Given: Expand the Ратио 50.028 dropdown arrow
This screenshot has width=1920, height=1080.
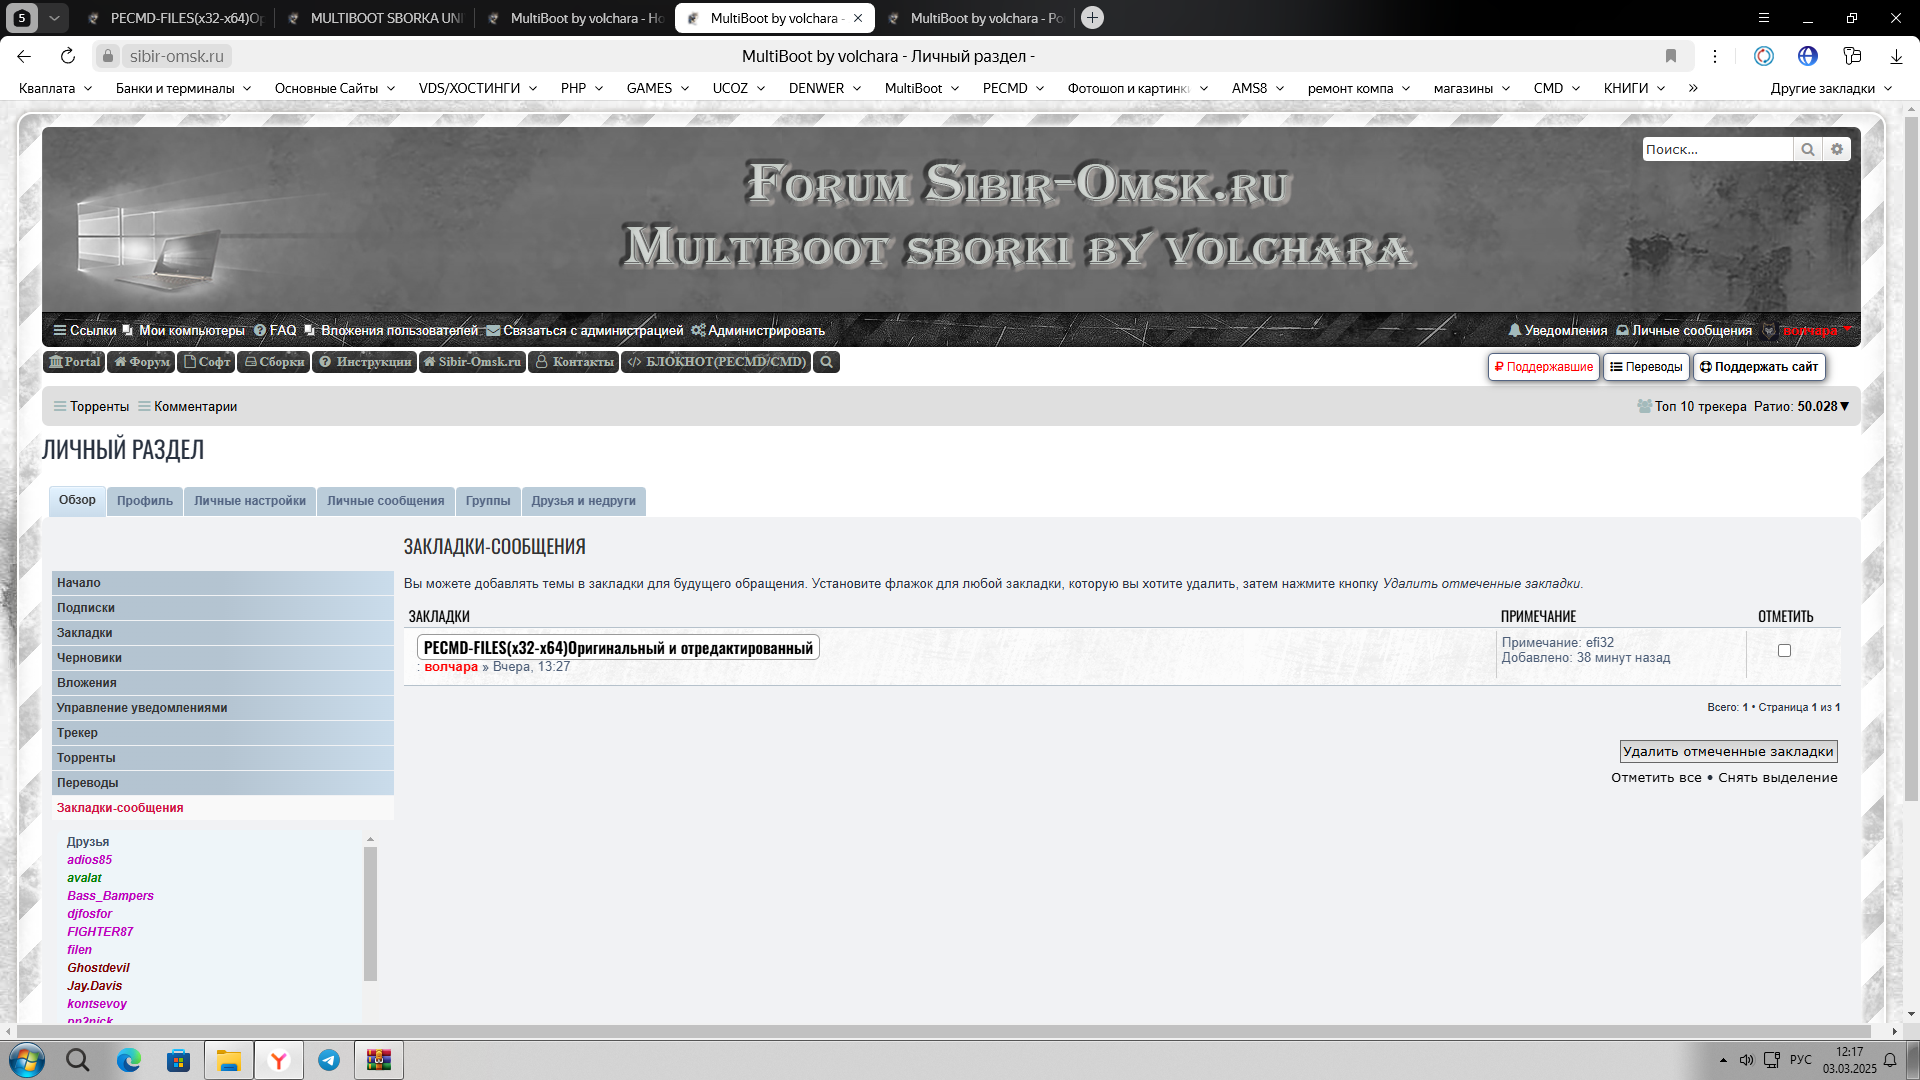Looking at the screenshot, I should pos(1845,406).
